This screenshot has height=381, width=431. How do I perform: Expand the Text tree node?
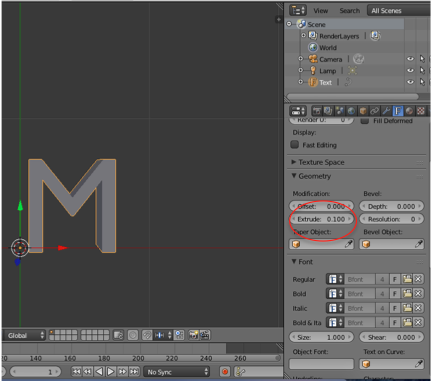[301, 82]
